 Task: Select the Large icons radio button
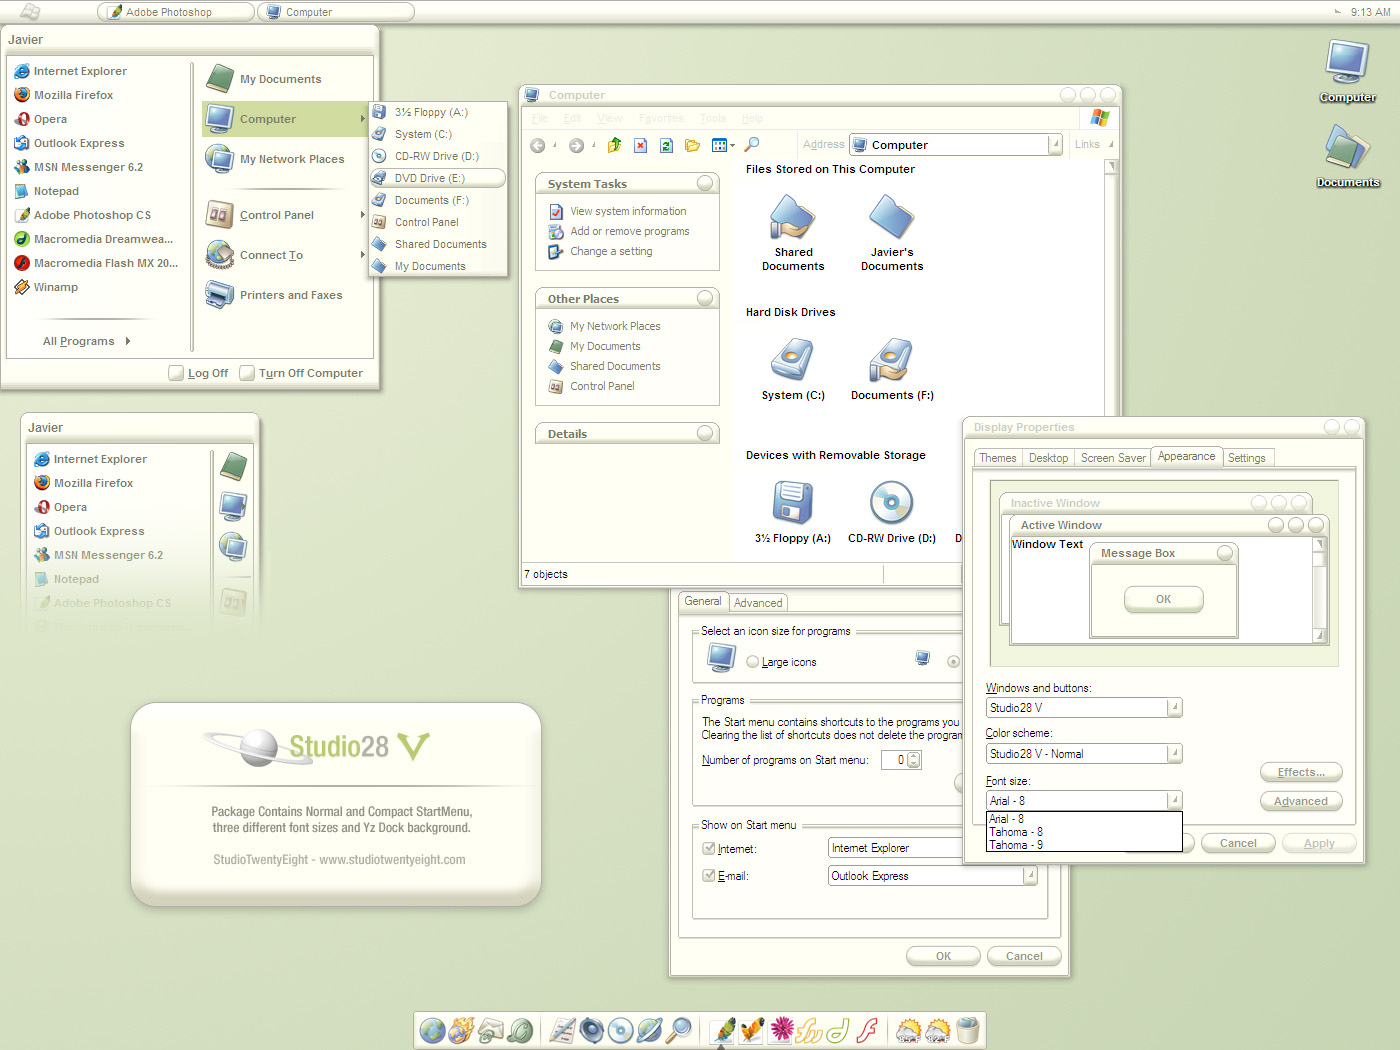coord(753,661)
